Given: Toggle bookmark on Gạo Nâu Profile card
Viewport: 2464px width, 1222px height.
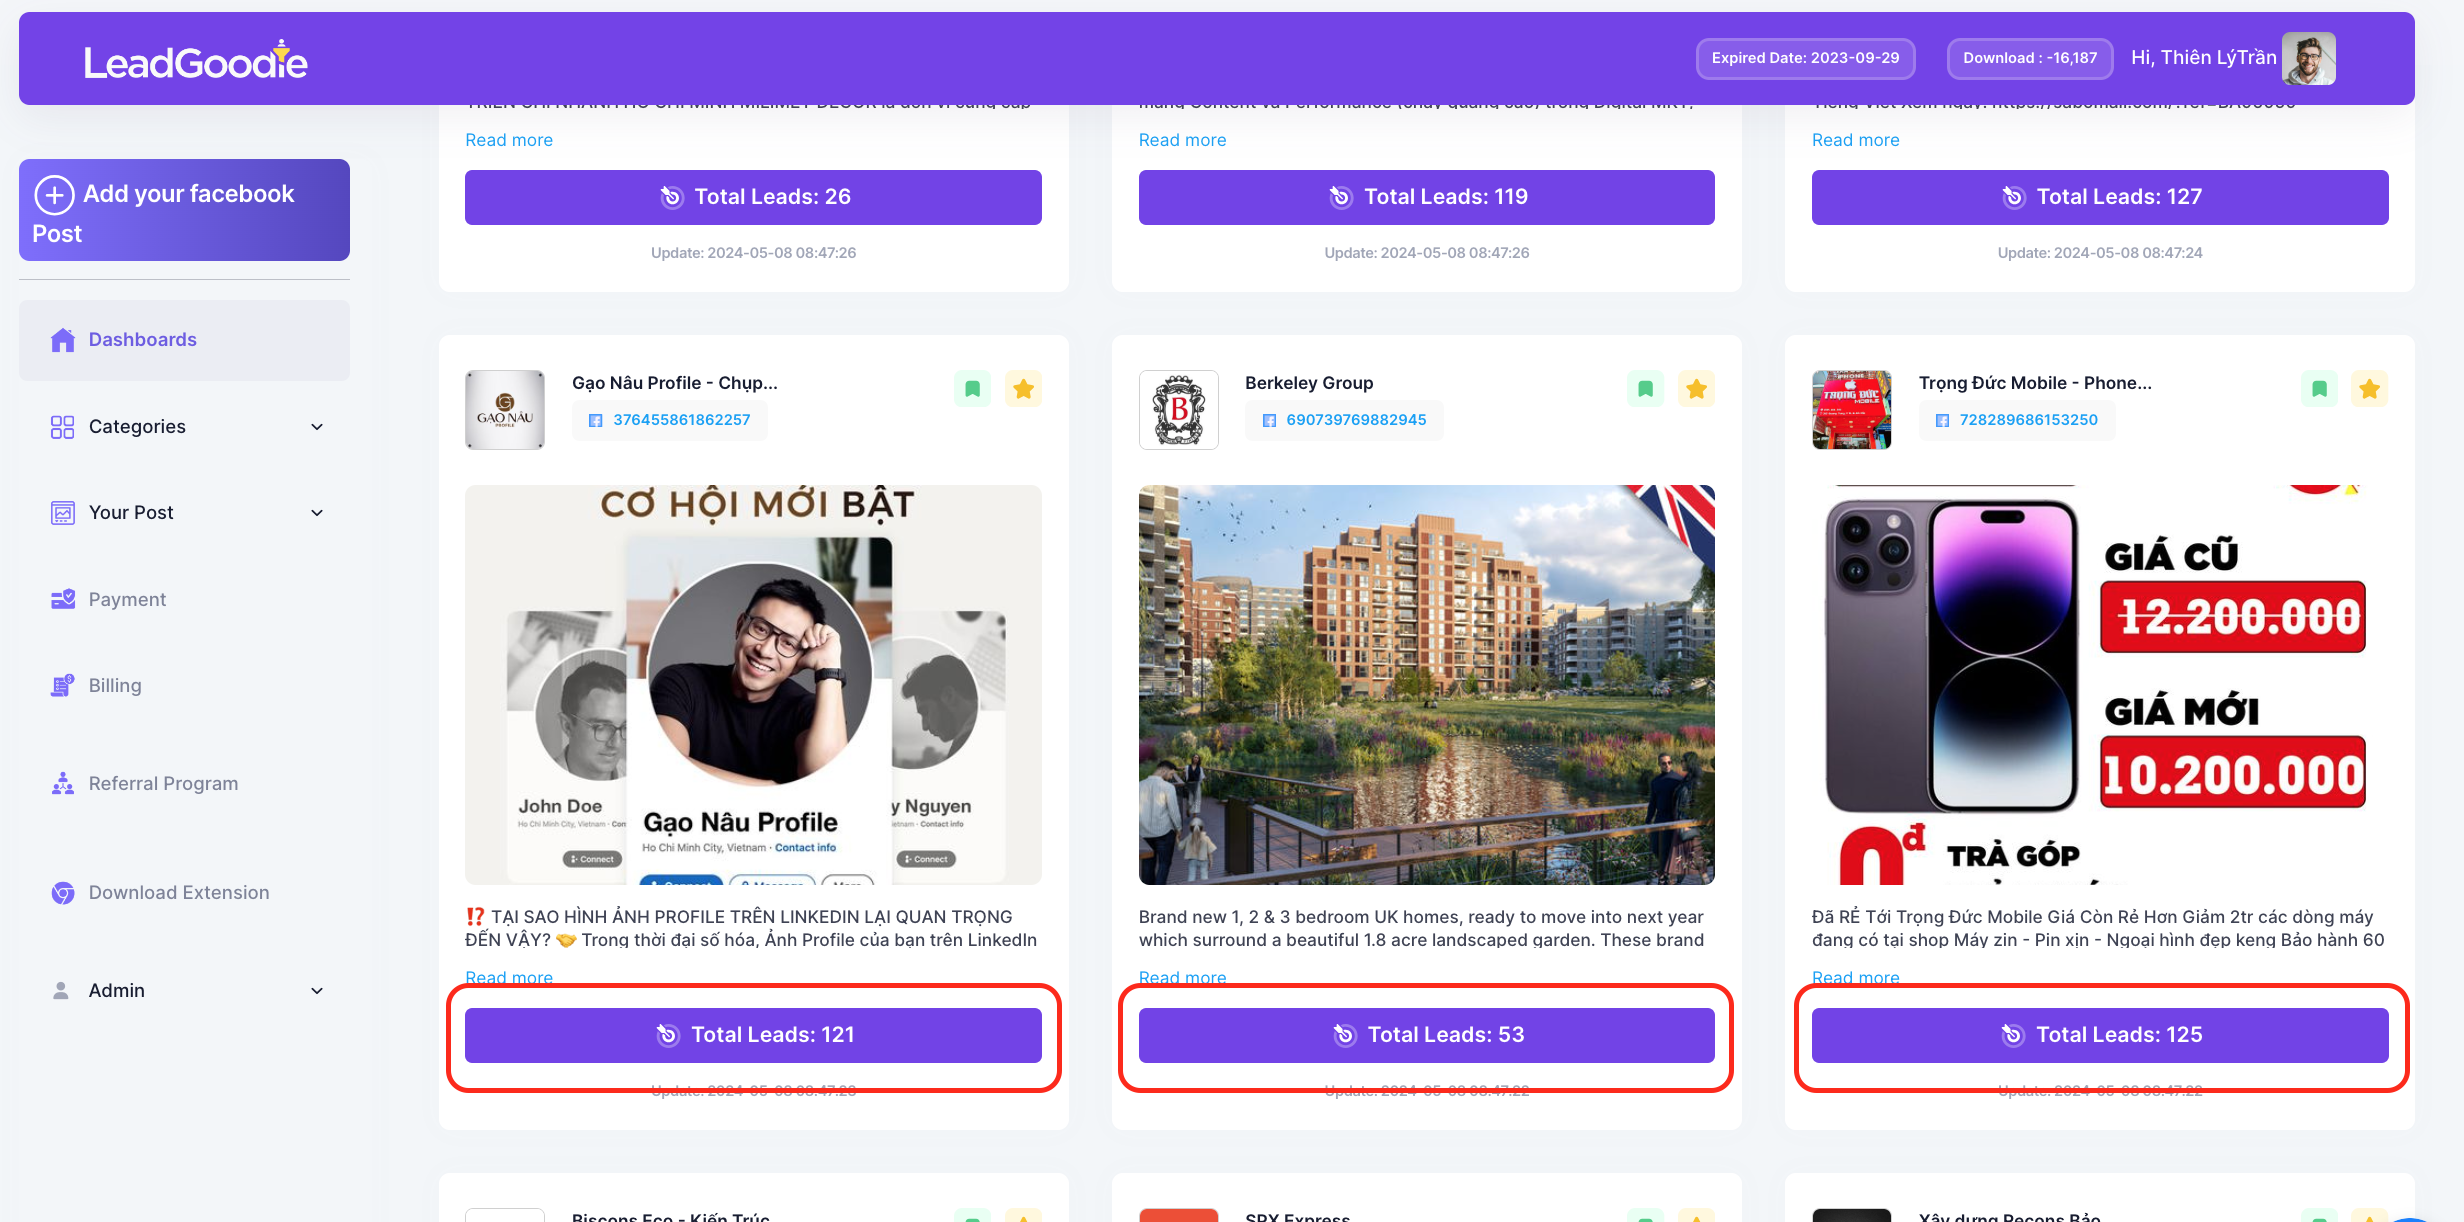Looking at the screenshot, I should tap(972, 389).
